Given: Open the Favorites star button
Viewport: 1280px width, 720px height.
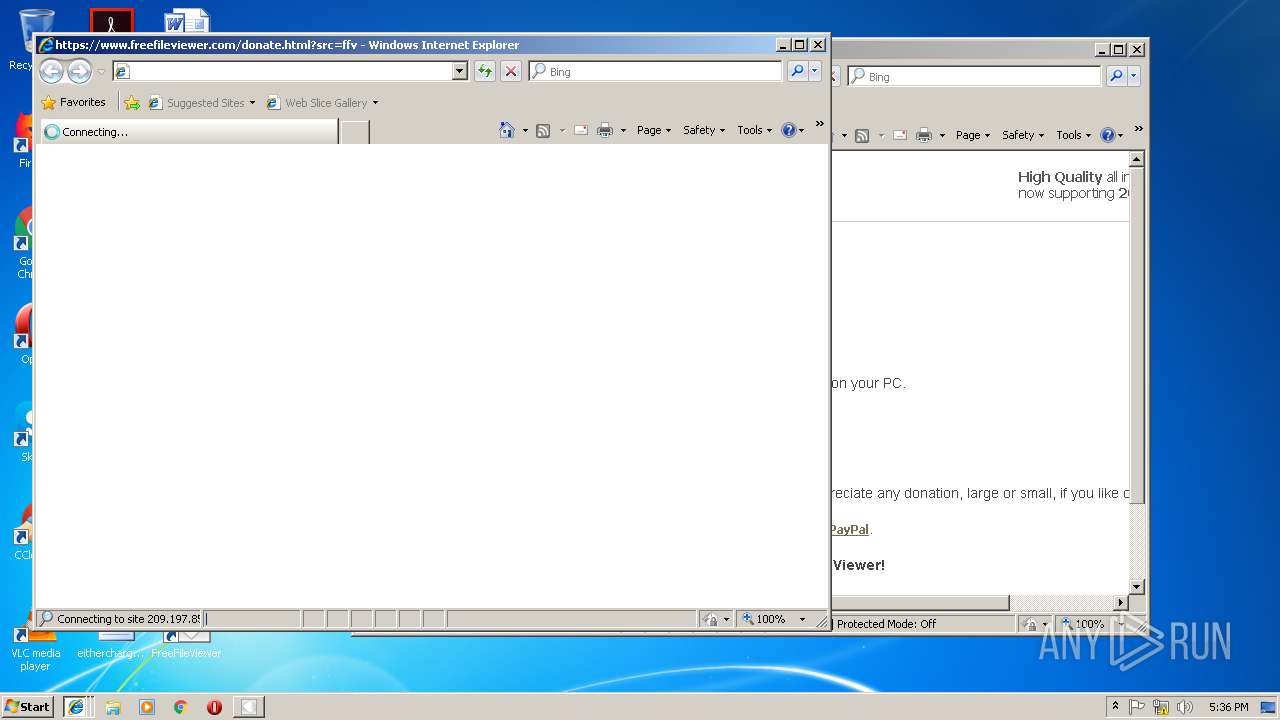Looking at the screenshot, I should (x=73, y=102).
